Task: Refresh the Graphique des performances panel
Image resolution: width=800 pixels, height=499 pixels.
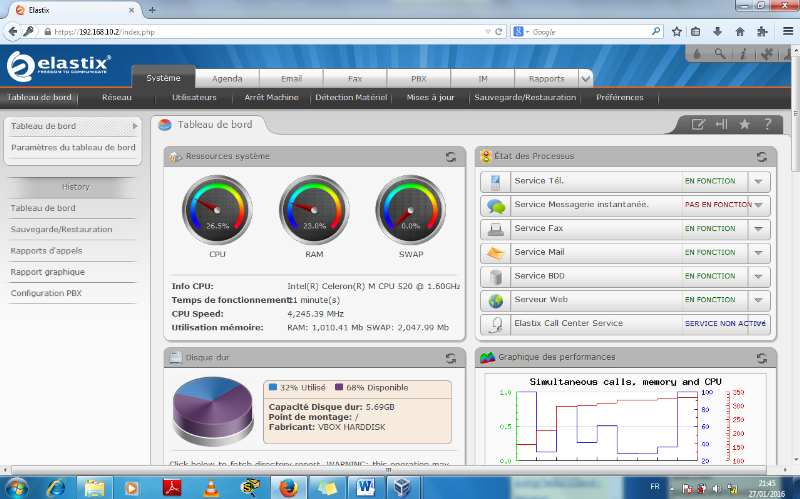Action: (x=762, y=357)
